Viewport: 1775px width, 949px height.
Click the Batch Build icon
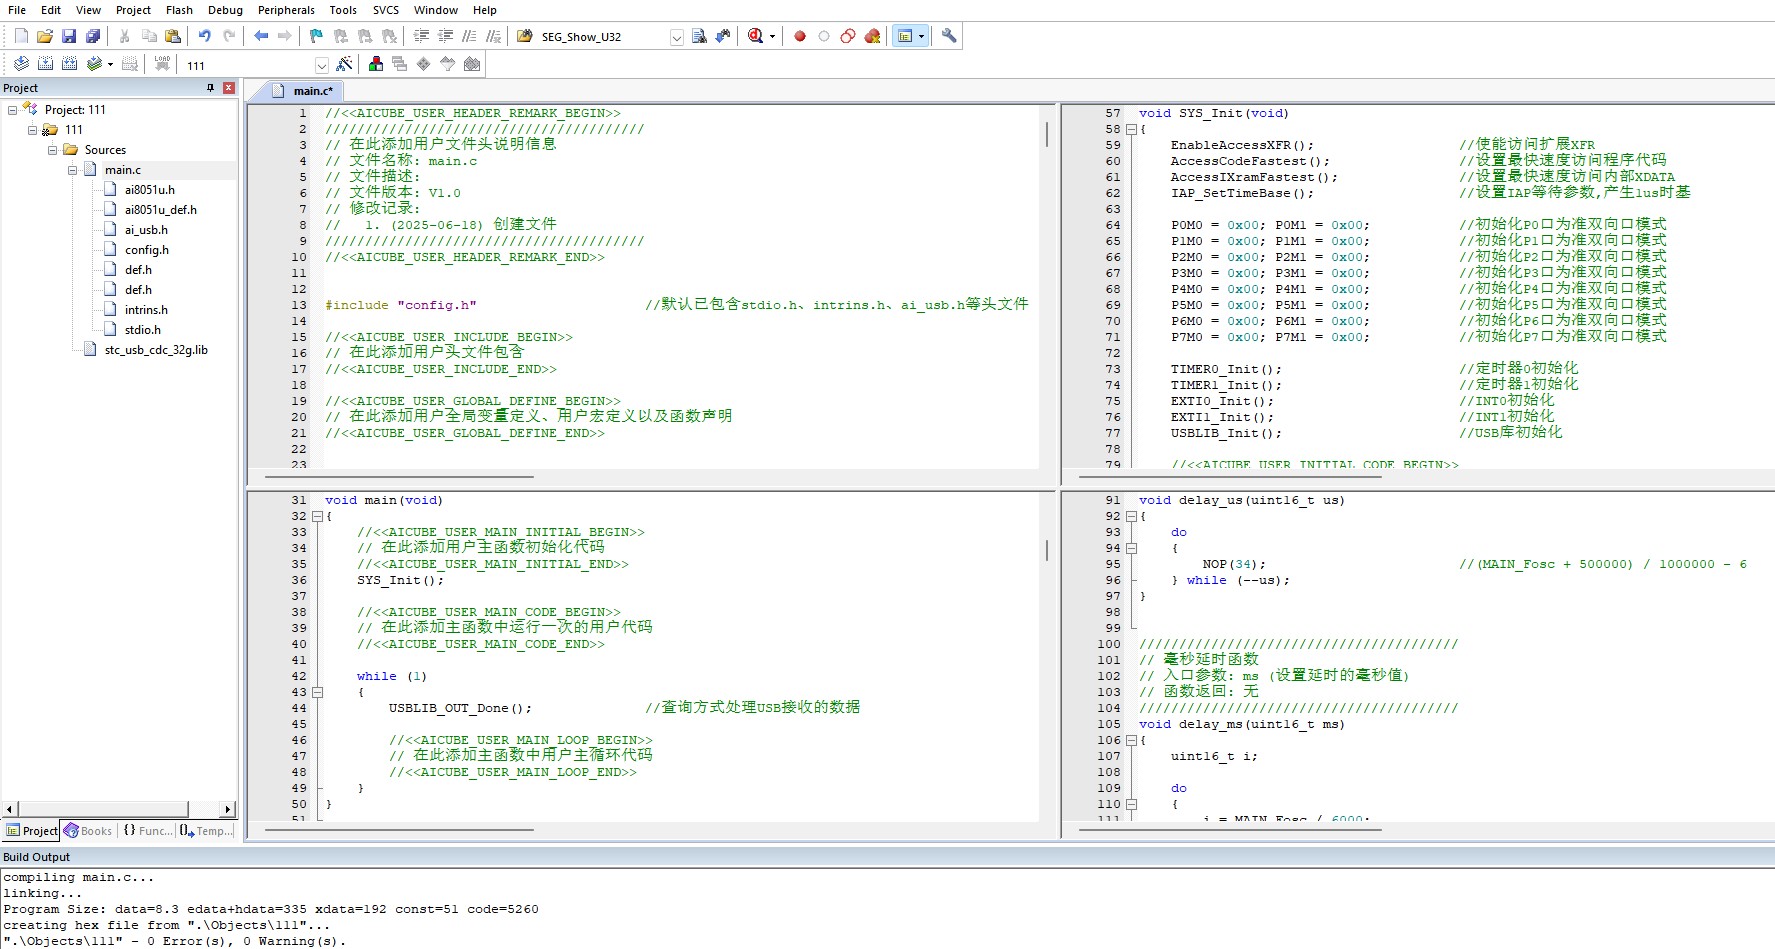(x=94, y=64)
